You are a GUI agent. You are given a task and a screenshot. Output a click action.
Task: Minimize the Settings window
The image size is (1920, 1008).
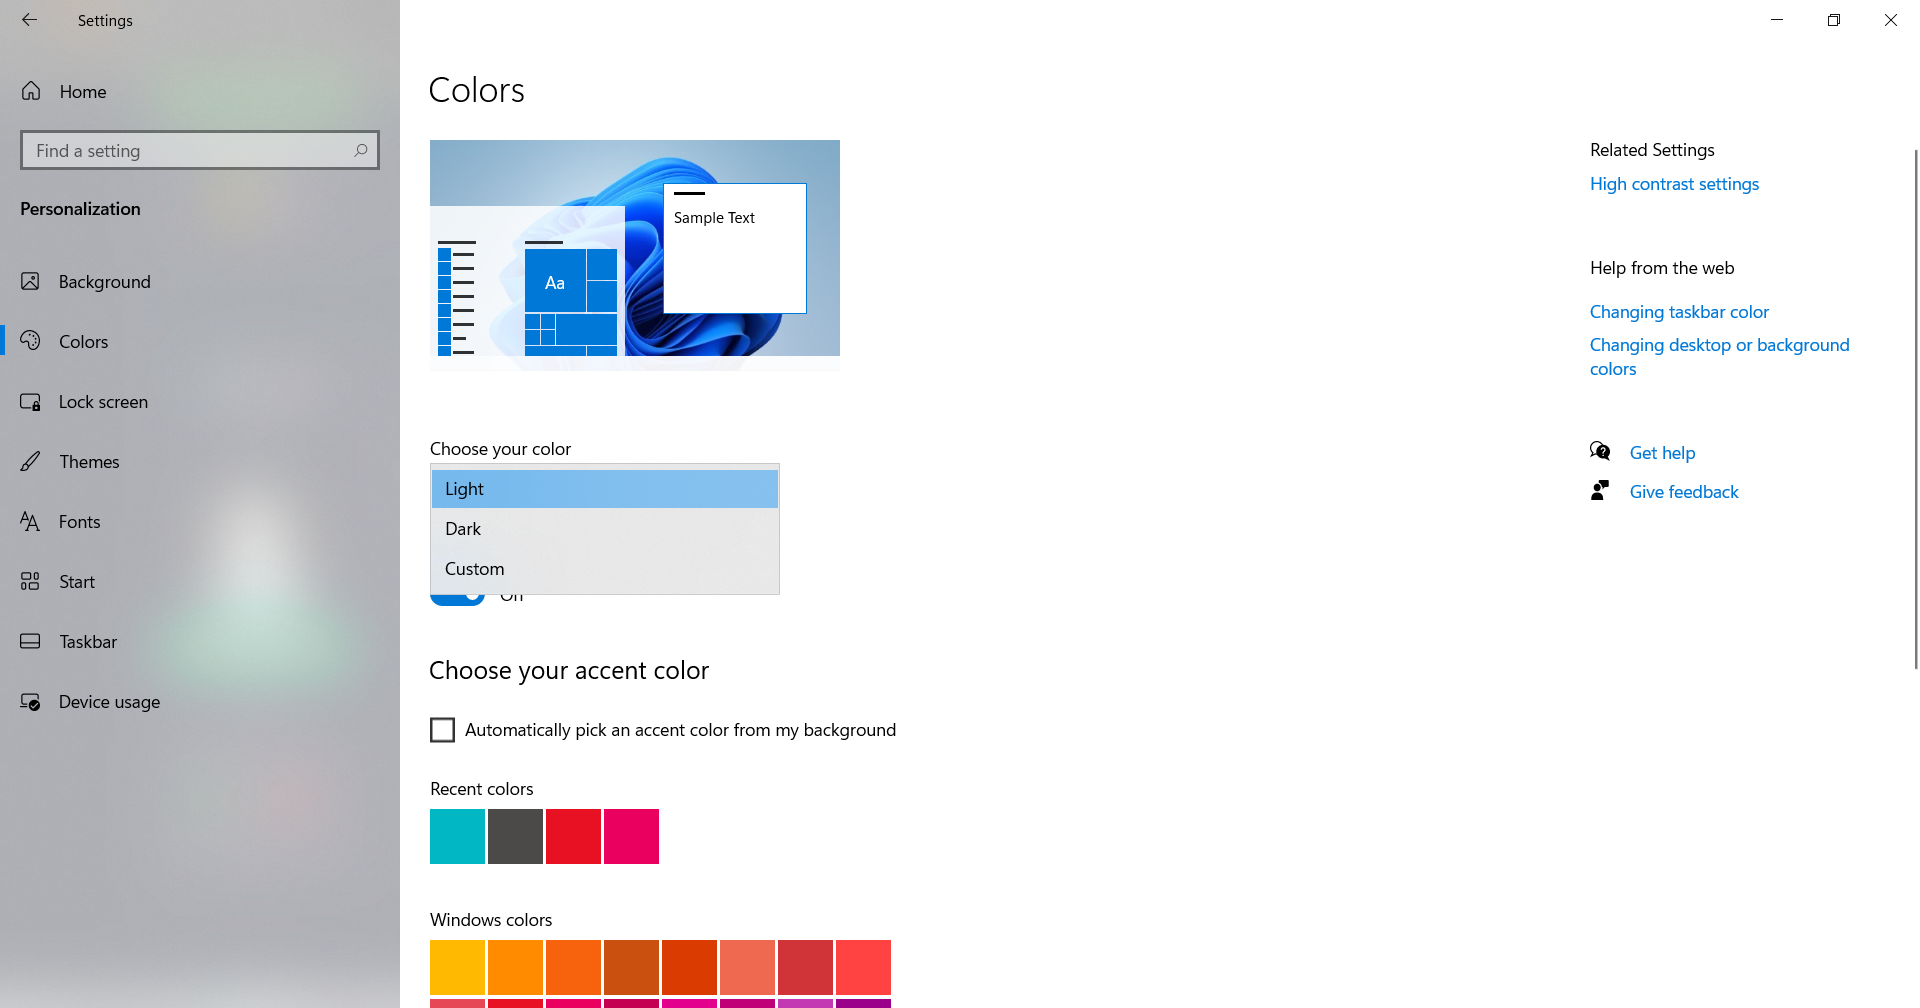pos(1777,20)
